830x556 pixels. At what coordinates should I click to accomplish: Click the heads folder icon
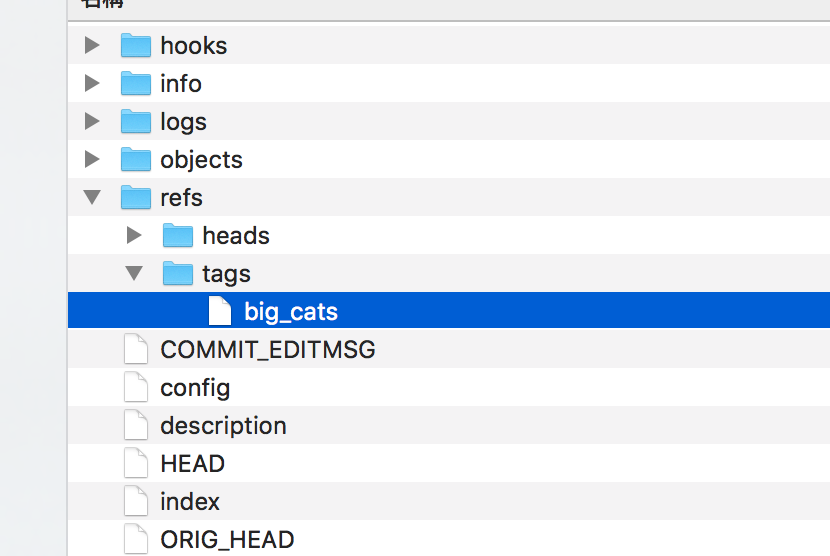[177, 236]
